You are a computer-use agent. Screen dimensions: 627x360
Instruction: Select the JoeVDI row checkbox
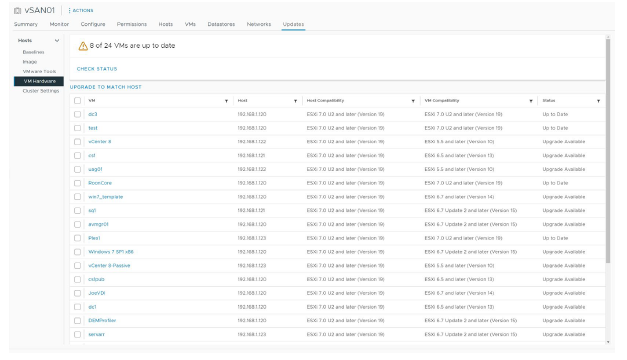(x=78, y=293)
